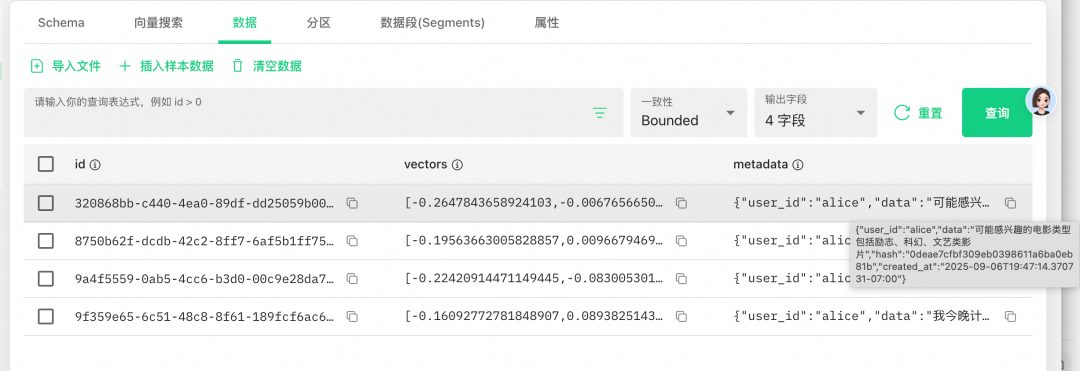The image size is (1080, 371).
Task: Click the 重置 reset button
Action: tap(918, 114)
